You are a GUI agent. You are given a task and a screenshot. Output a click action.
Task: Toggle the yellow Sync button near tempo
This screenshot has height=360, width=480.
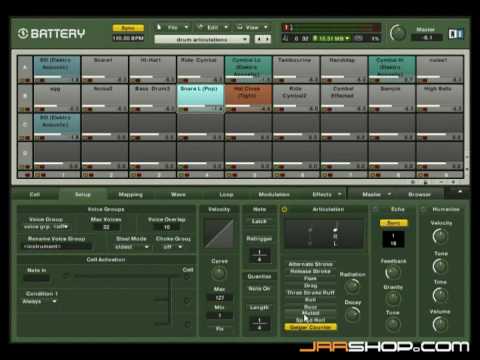[x=128, y=28]
